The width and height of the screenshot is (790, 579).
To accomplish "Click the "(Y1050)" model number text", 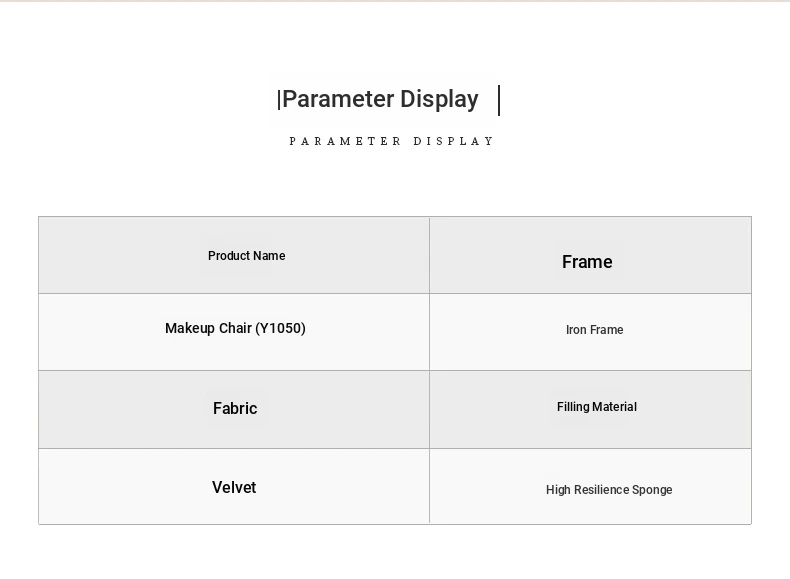I will coord(280,328).
